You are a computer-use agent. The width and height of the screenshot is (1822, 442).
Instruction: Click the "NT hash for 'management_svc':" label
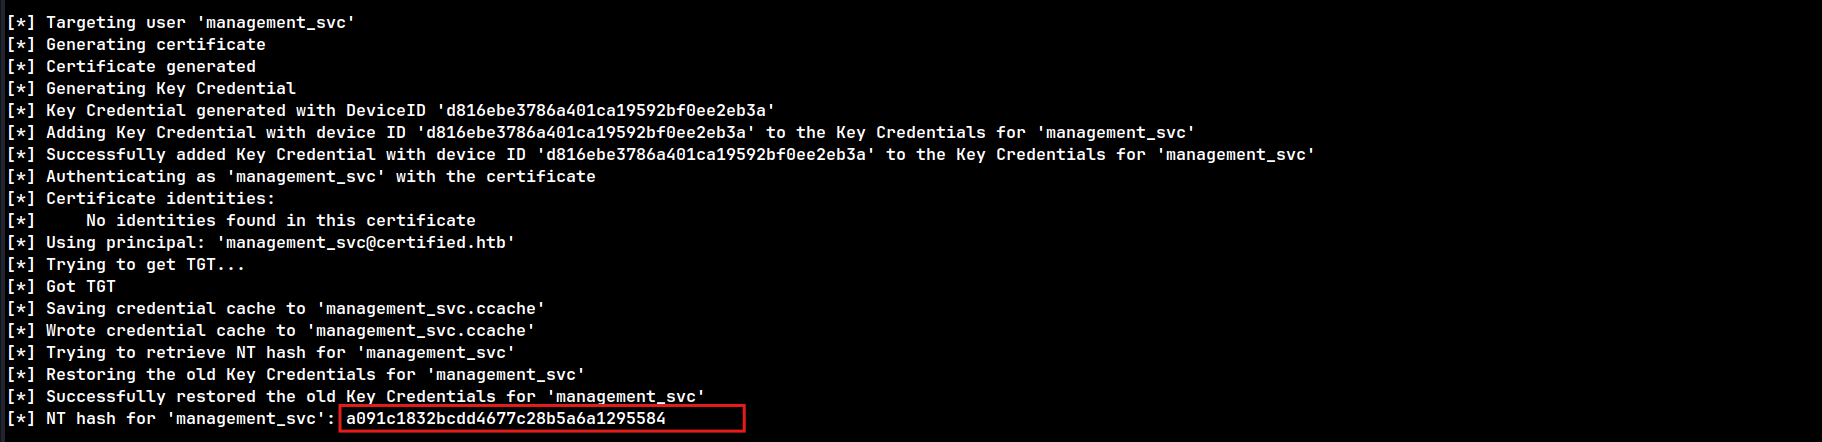(190, 418)
